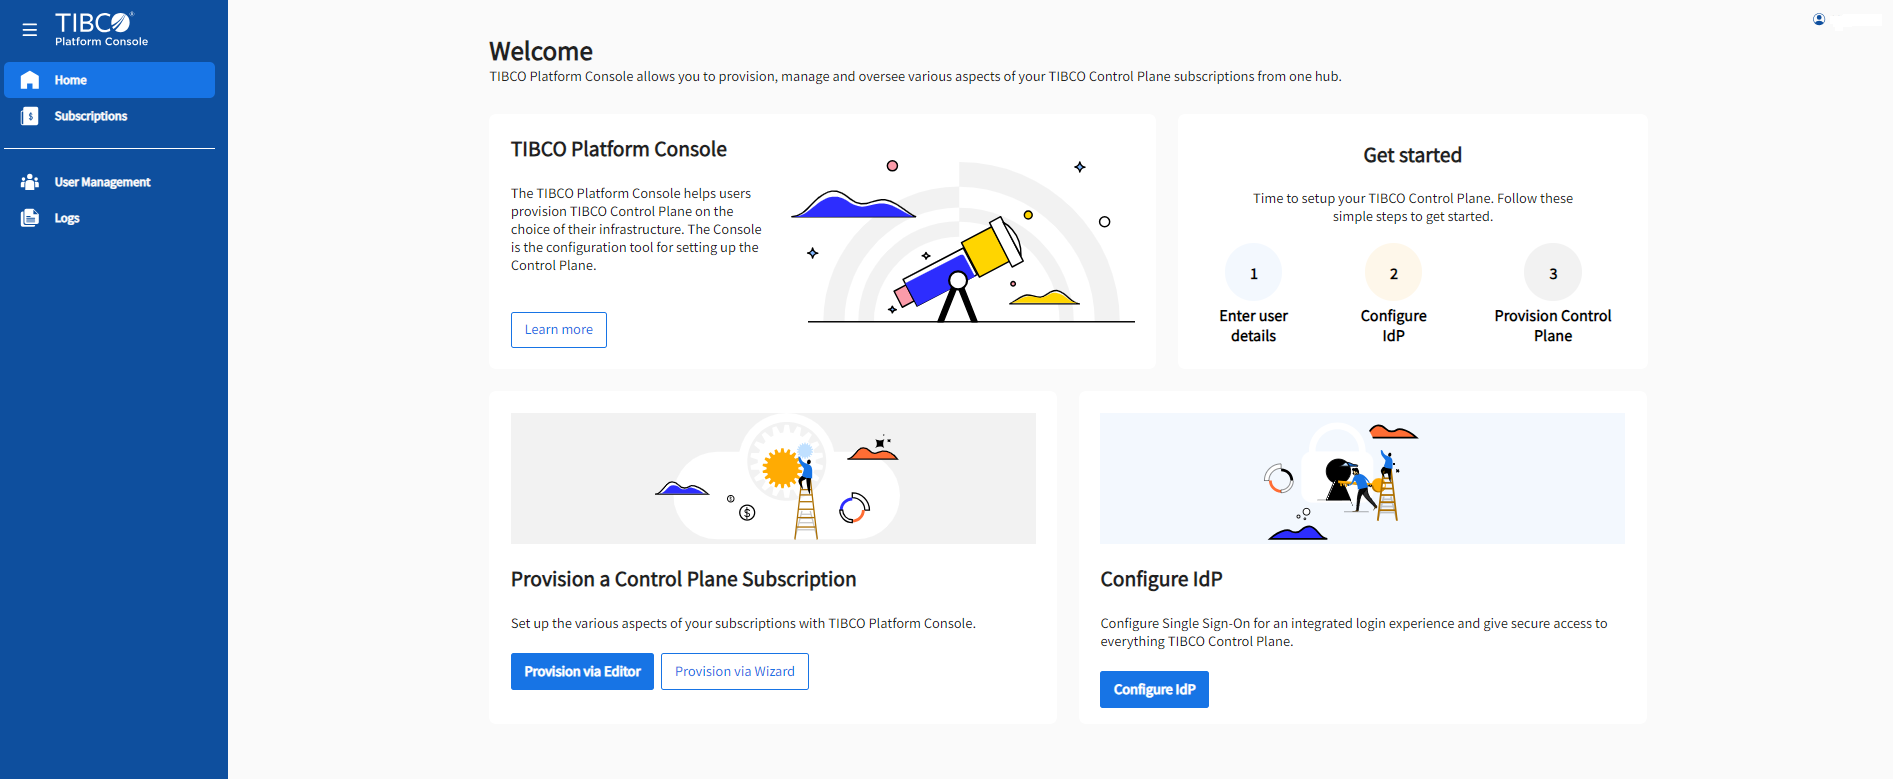
Task: Open the user profile icon
Action: click(1819, 20)
